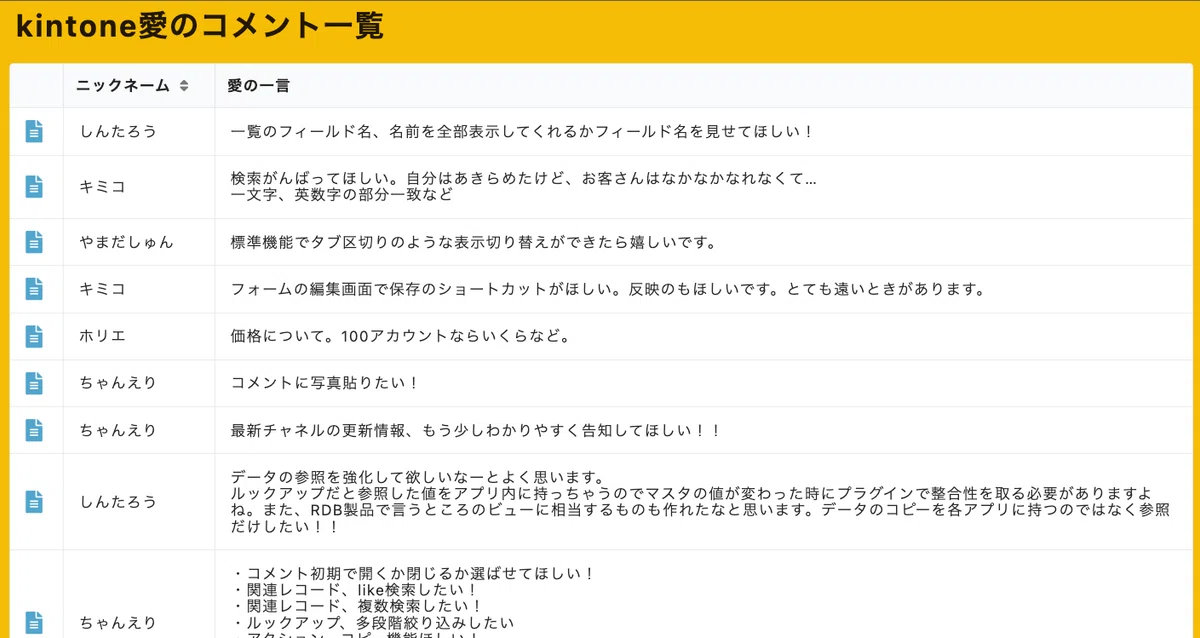1200x638 pixels.
Task: Open record icon for ホリエ row
Action: (x=35, y=336)
